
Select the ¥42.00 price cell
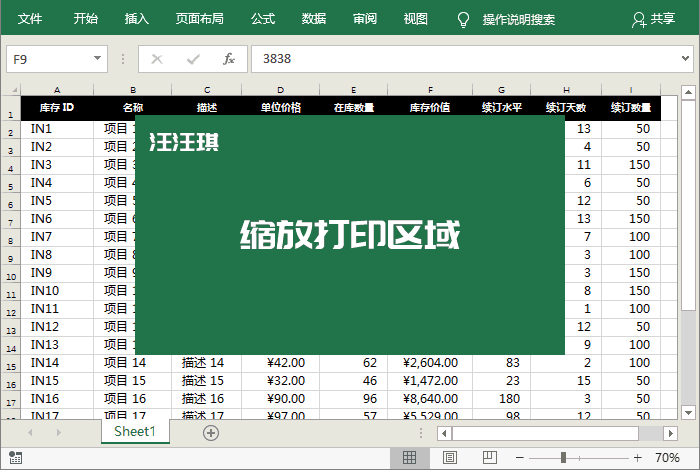(280, 363)
